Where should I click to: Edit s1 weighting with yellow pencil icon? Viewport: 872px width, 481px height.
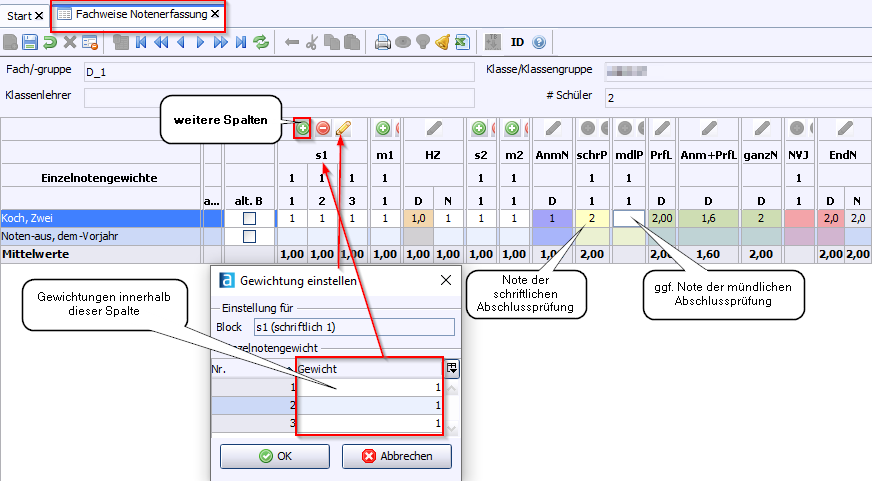(343, 128)
